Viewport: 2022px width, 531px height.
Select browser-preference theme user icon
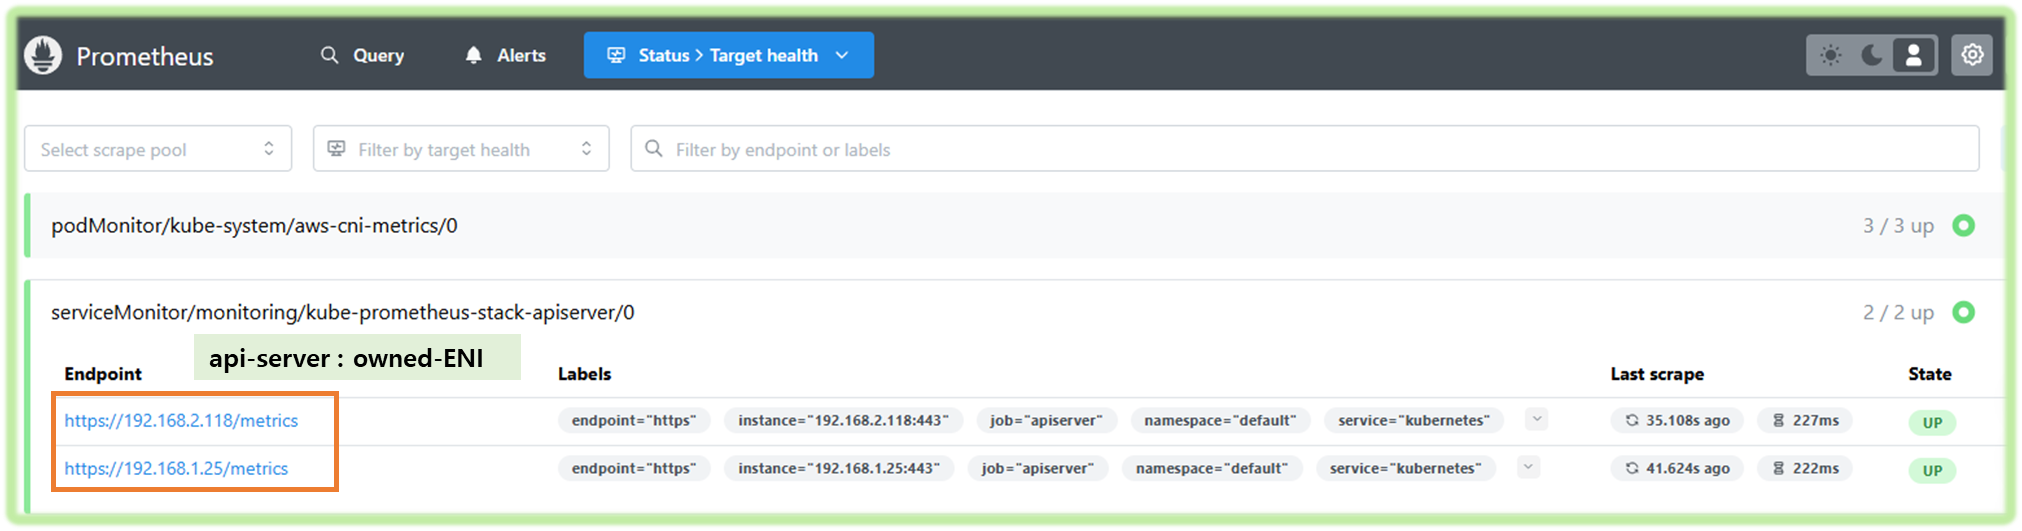[1913, 55]
